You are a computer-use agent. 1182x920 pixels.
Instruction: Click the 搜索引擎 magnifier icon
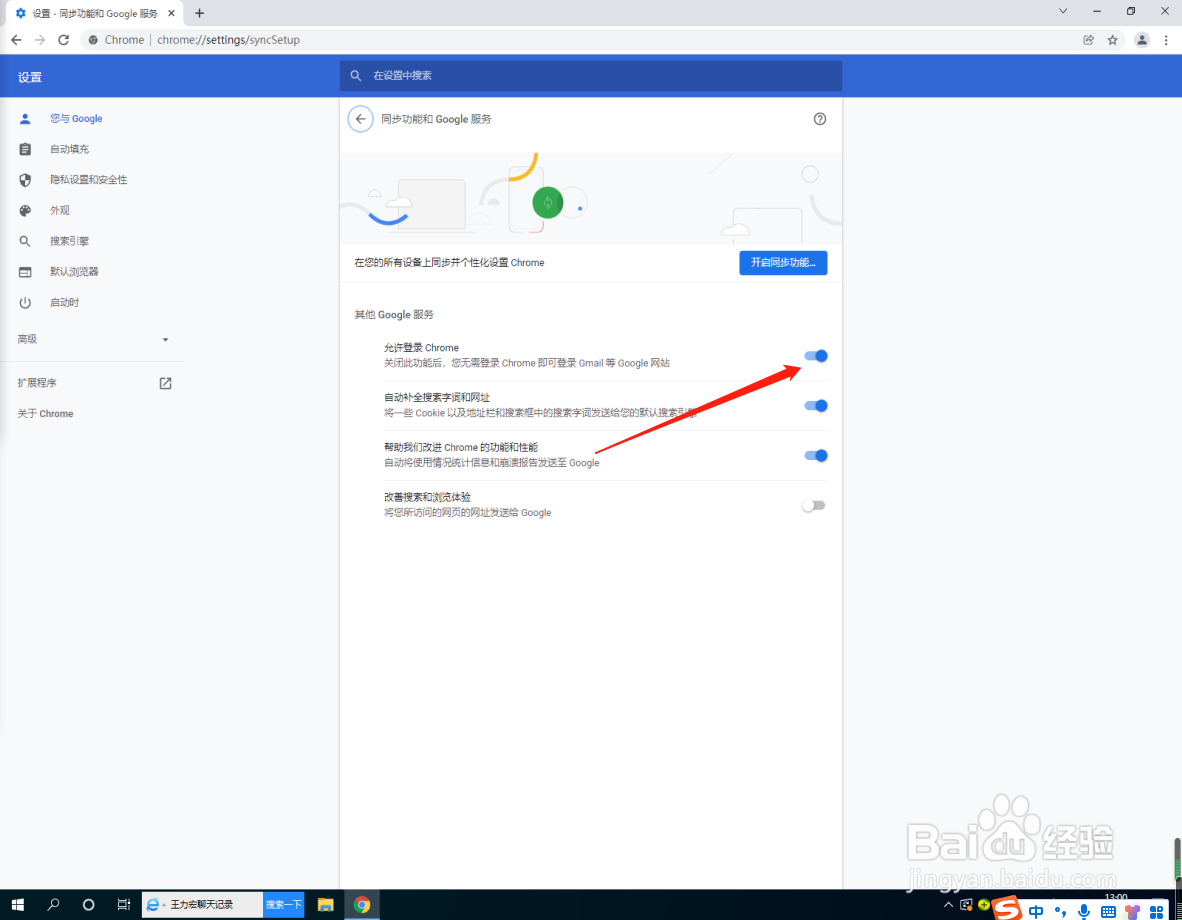tap(24, 240)
